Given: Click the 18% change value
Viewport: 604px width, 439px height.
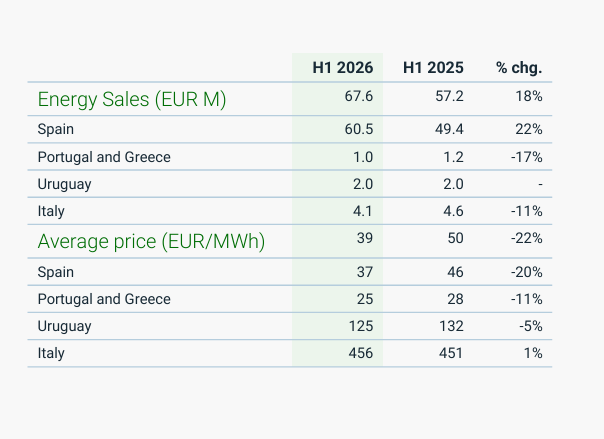Looking at the screenshot, I should [529, 96].
